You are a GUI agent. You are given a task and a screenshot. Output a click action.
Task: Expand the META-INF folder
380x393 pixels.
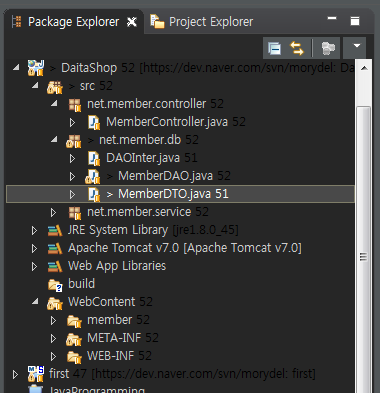tap(53, 338)
